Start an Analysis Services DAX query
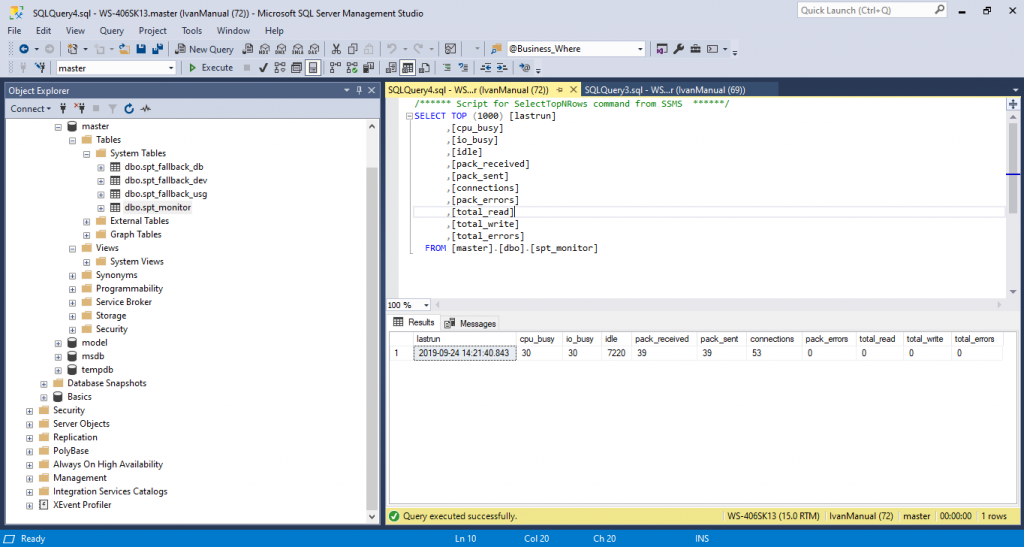The height and width of the screenshot is (547, 1024). [314, 49]
